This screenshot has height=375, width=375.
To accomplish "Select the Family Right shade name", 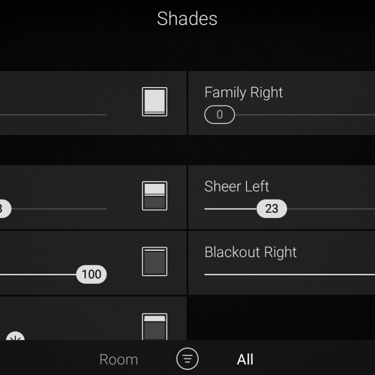I will tap(244, 93).
